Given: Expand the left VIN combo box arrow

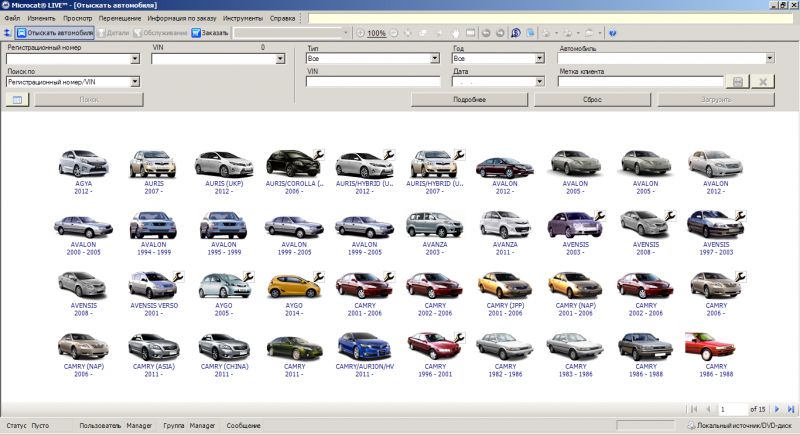Looking at the screenshot, I should pyautogui.click(x=280, y=59).
